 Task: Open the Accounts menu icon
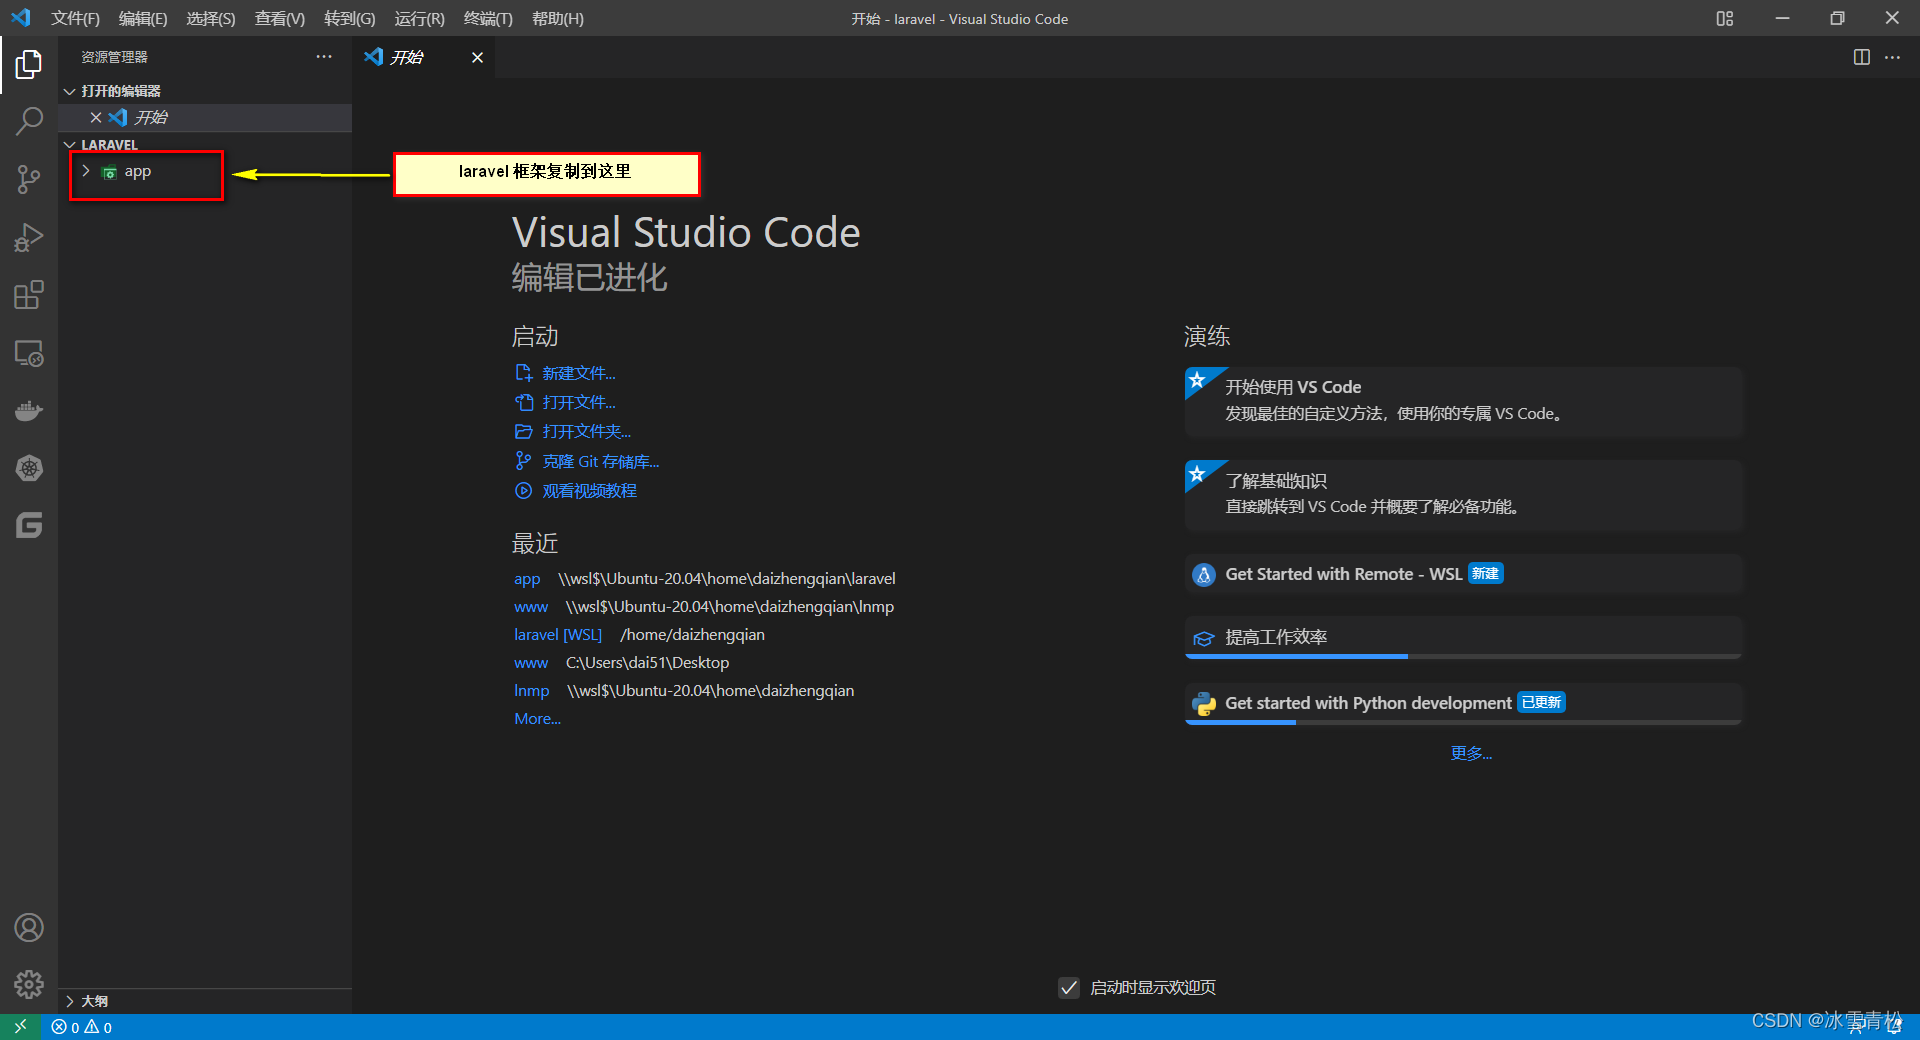tap(29, 928)
